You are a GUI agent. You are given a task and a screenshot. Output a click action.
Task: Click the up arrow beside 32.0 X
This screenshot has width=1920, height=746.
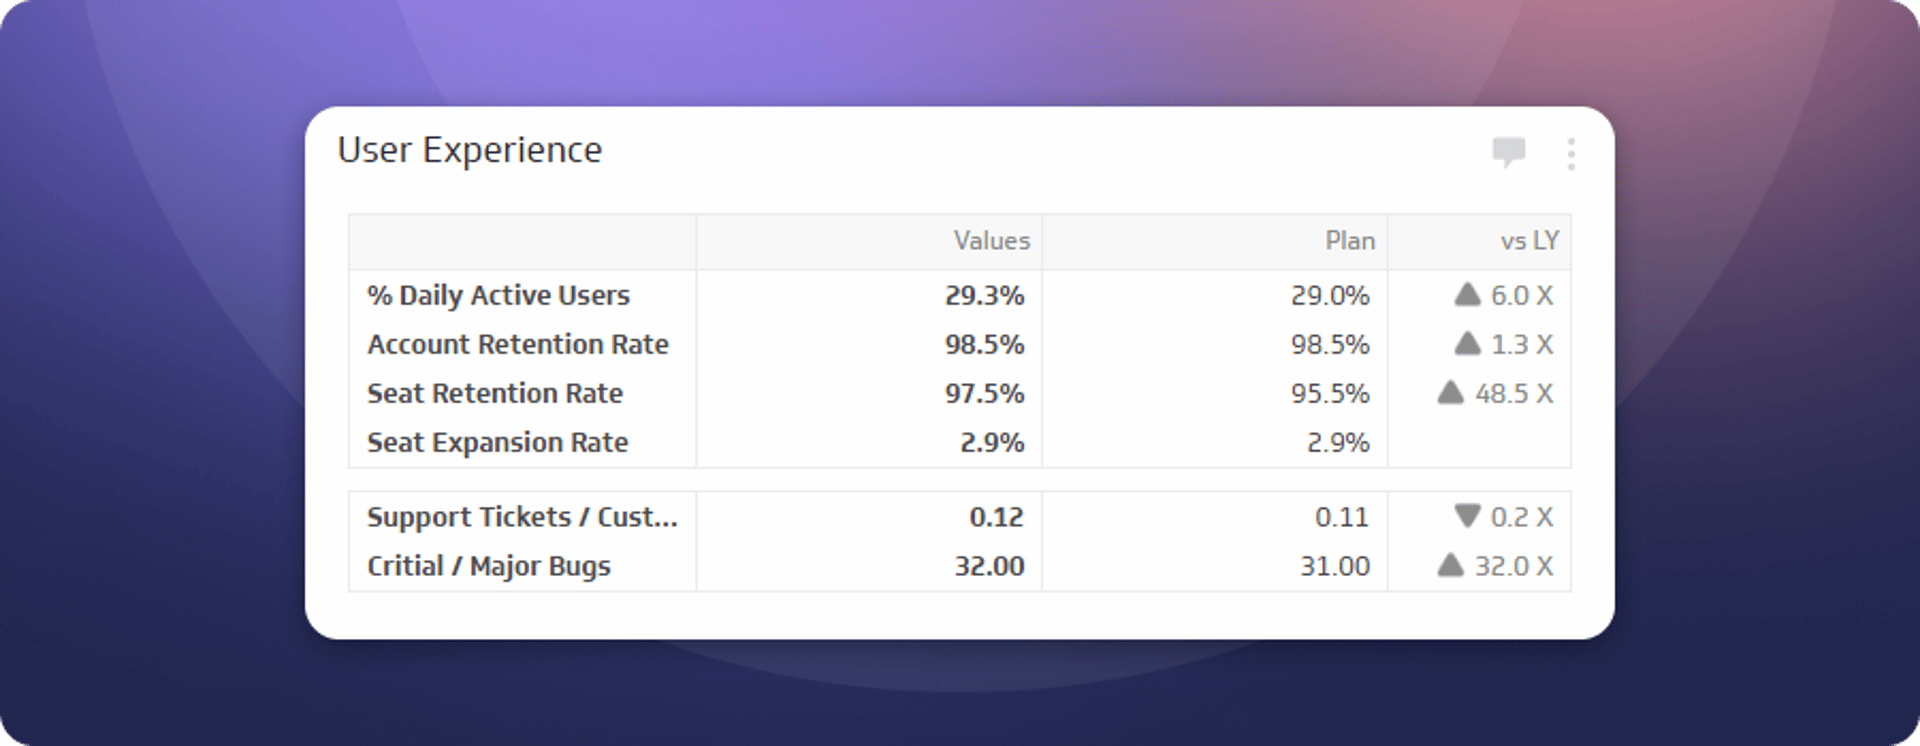point(1450,565)
